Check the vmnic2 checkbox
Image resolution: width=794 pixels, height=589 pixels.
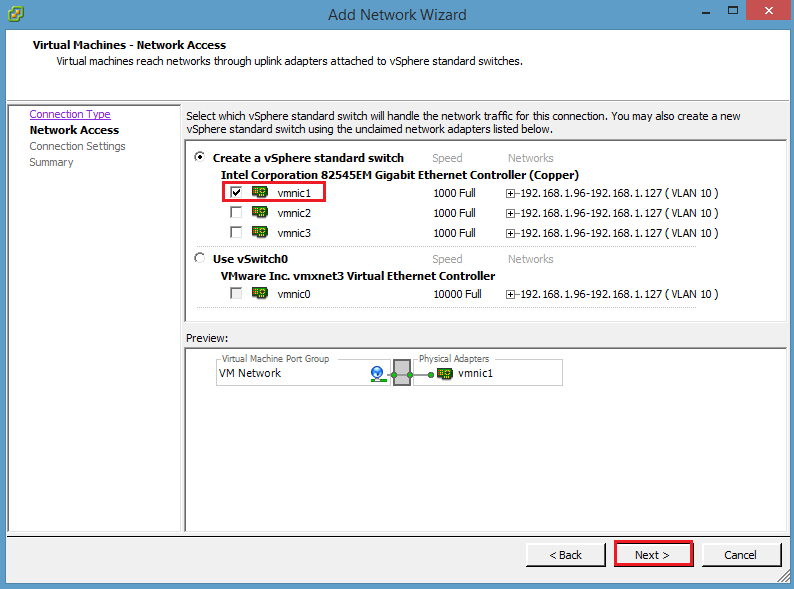click(236, 212)
